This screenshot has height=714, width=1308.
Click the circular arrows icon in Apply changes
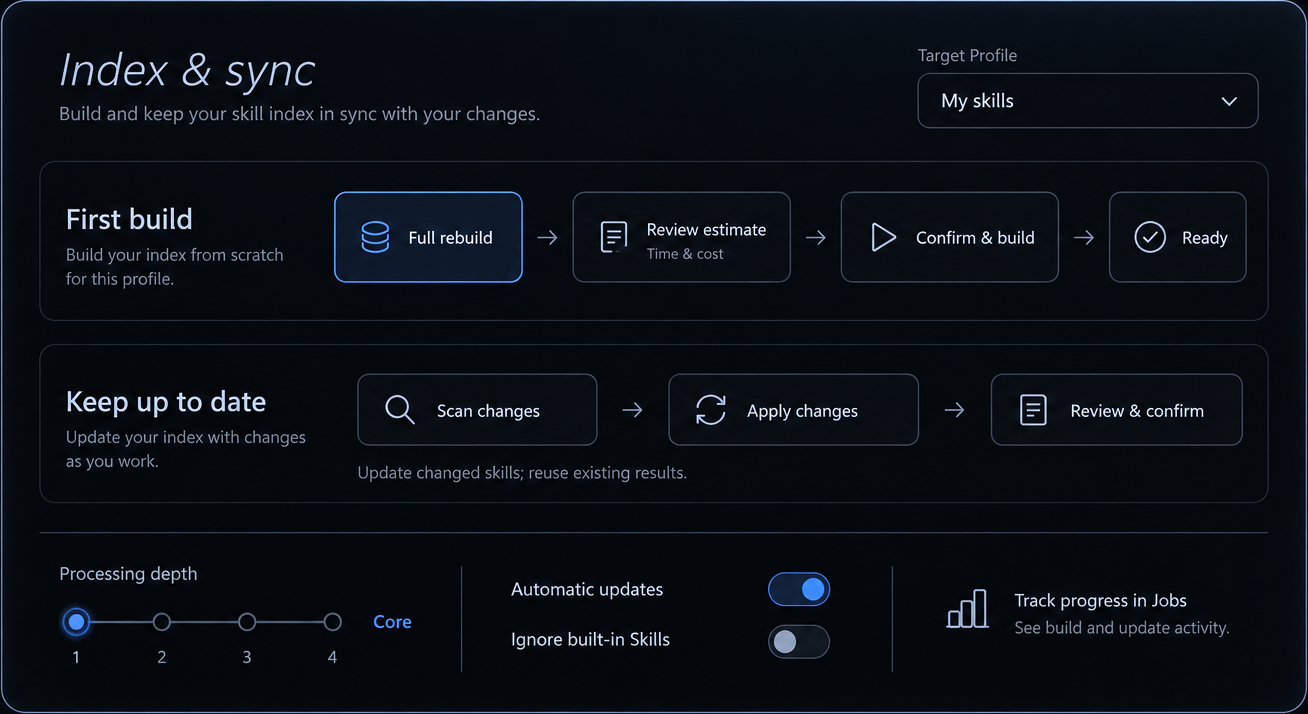coord(711,410)
